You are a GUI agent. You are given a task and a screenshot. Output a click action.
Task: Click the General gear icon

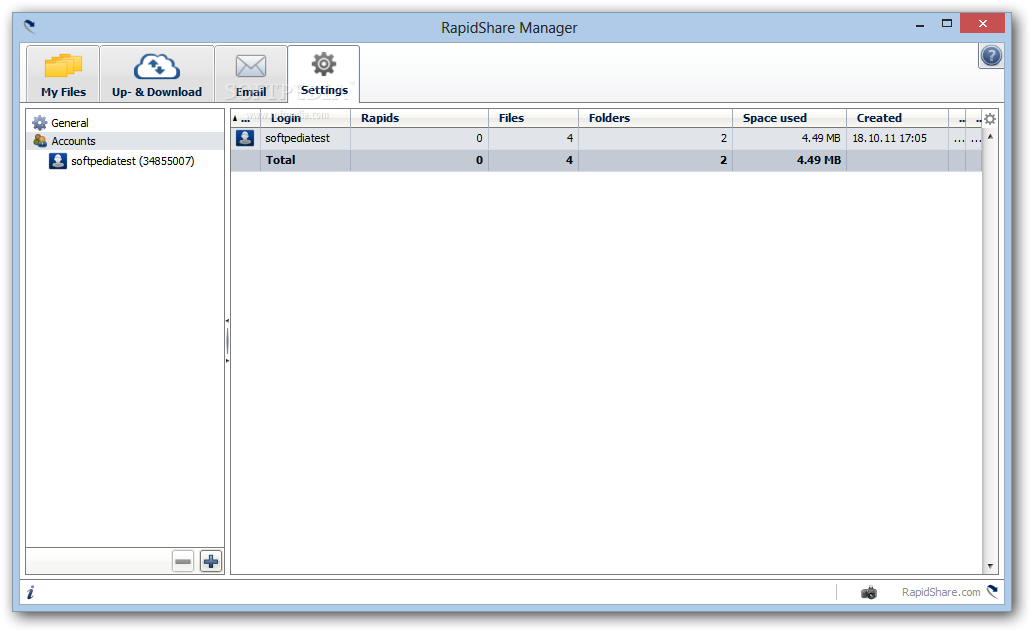39,123
